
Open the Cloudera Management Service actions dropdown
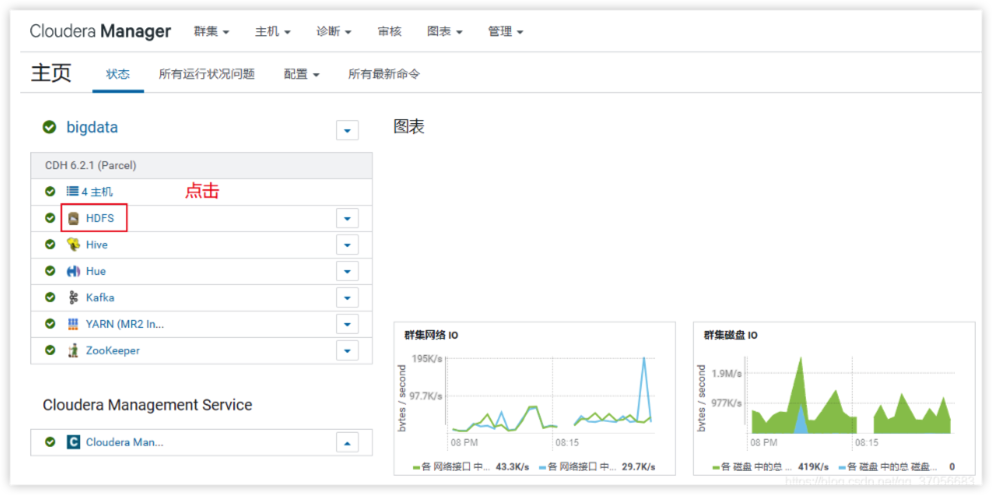347,442
